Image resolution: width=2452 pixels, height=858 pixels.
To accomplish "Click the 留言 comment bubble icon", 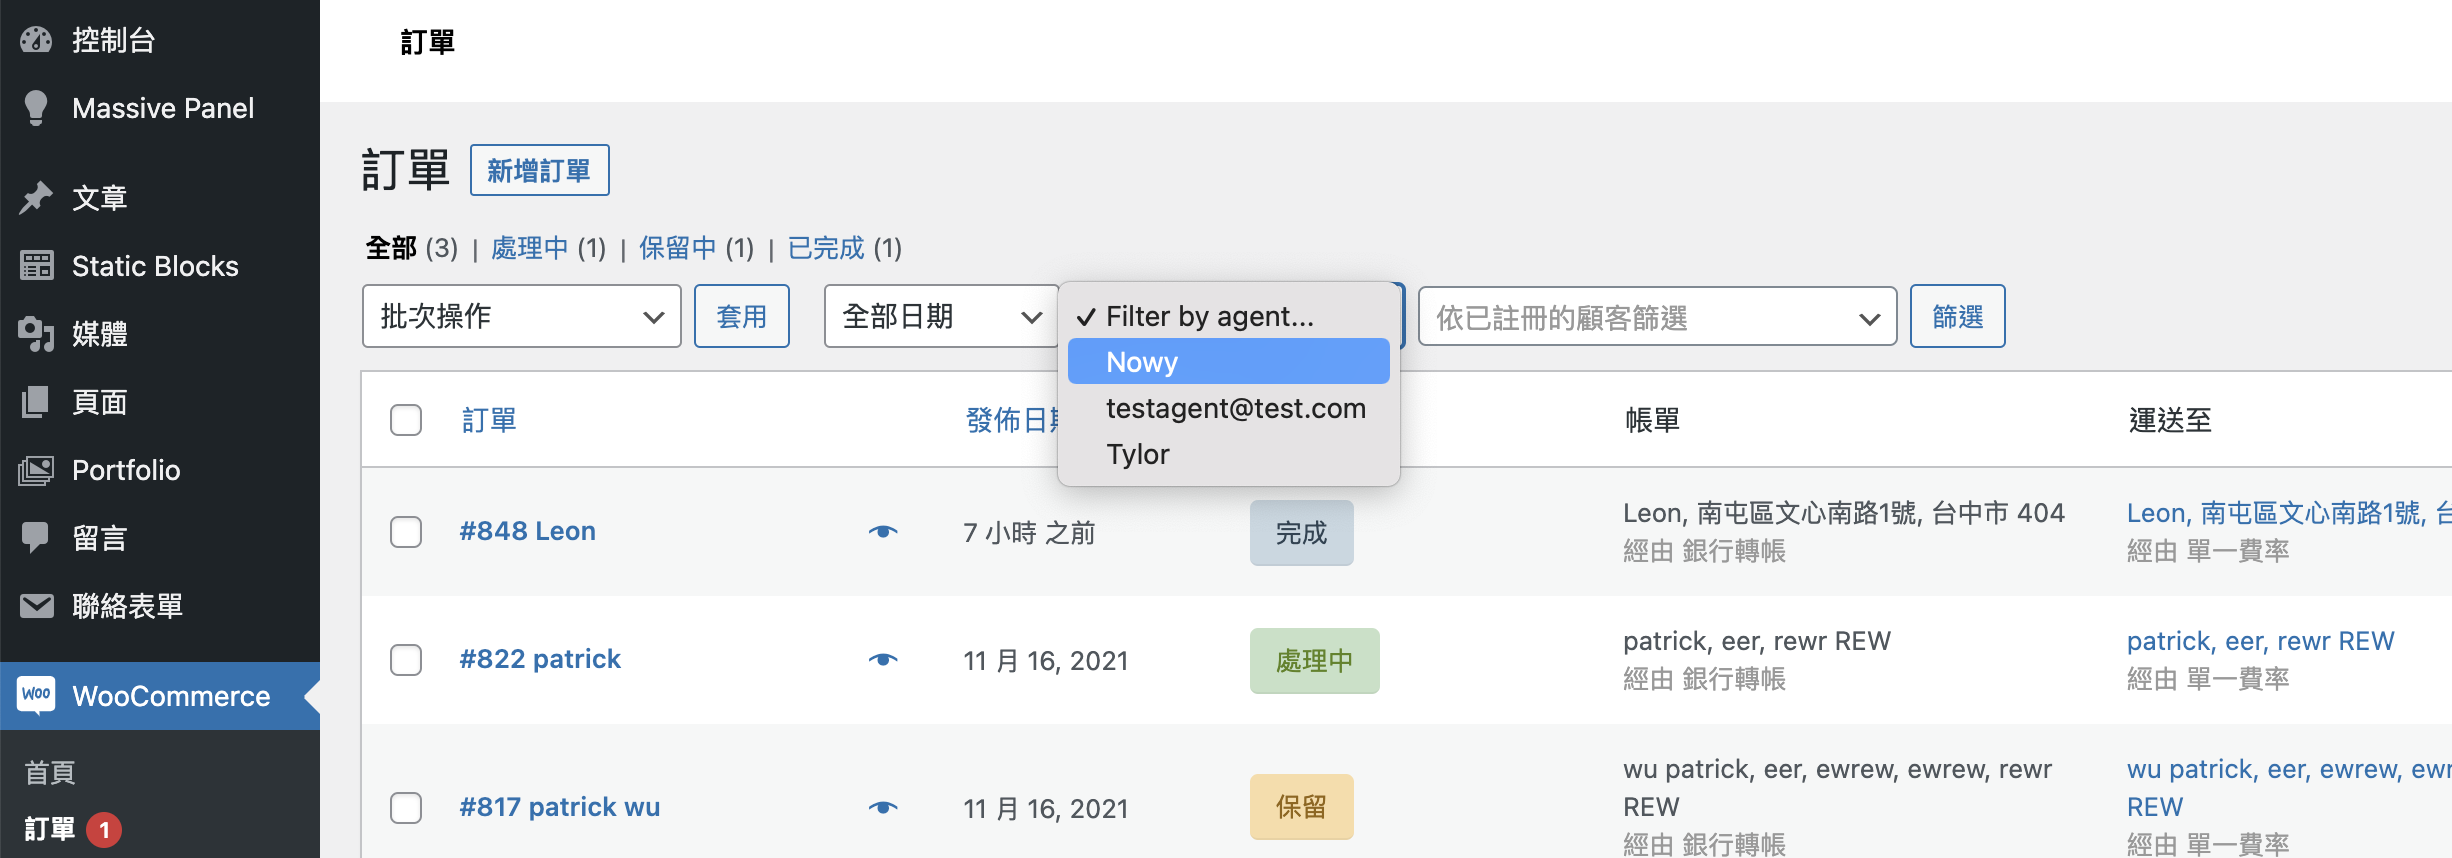I will (36, 538).
